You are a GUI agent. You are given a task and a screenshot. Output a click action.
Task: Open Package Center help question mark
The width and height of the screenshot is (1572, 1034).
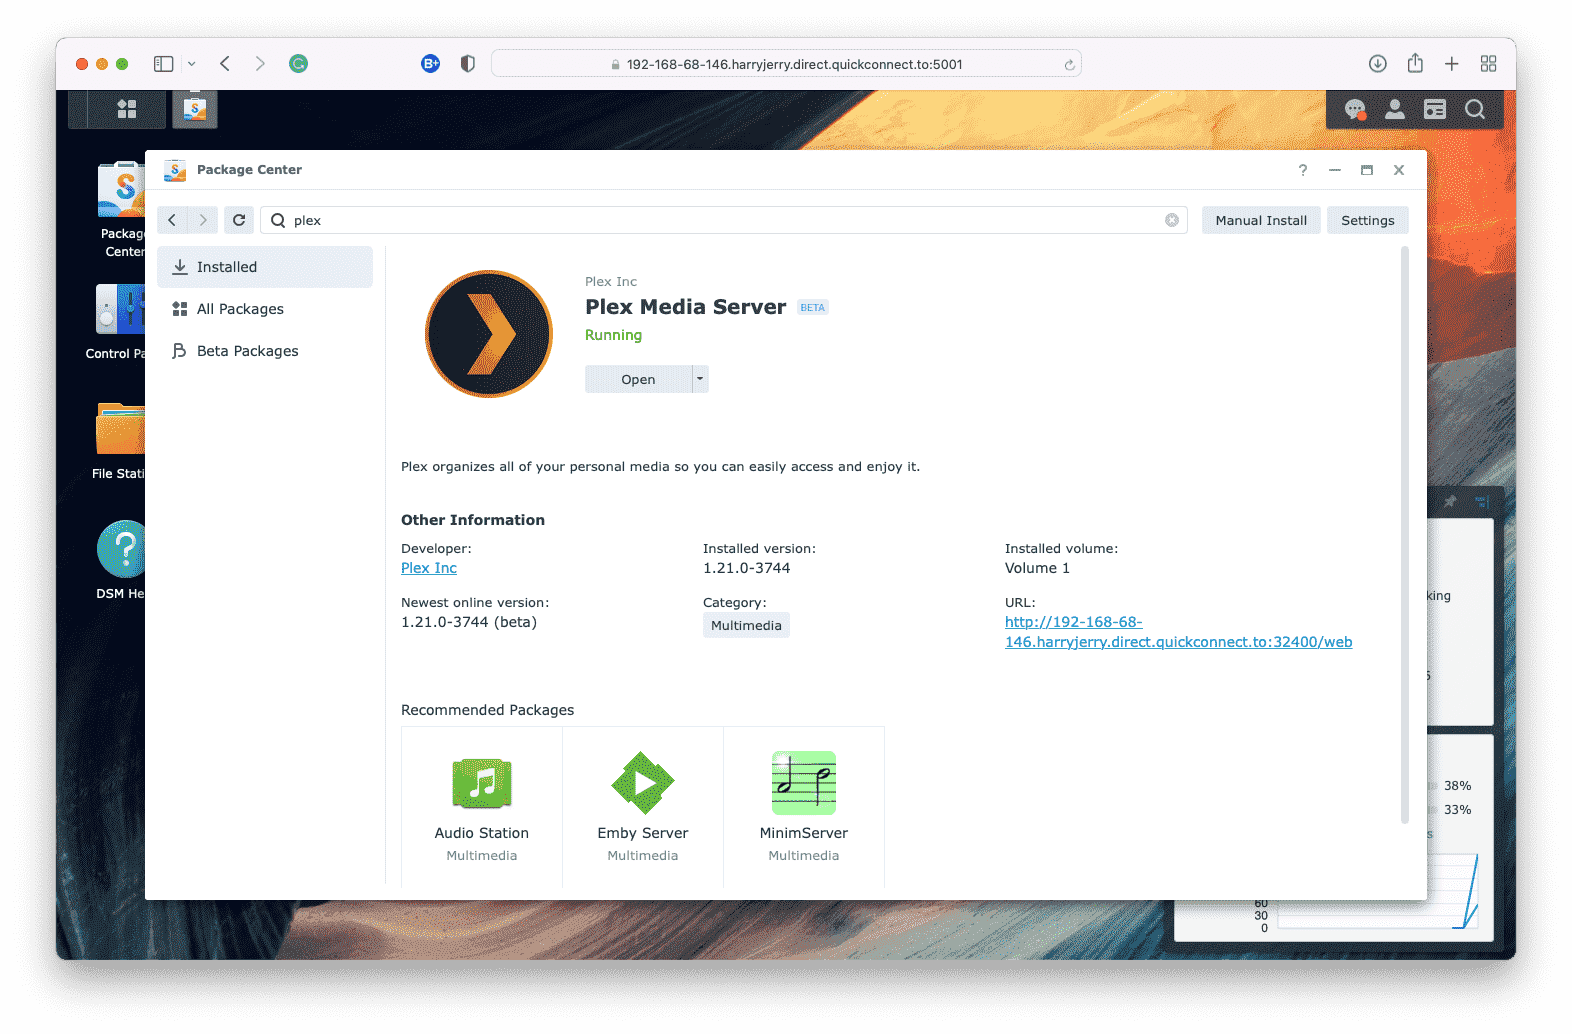click(1302, 170)
